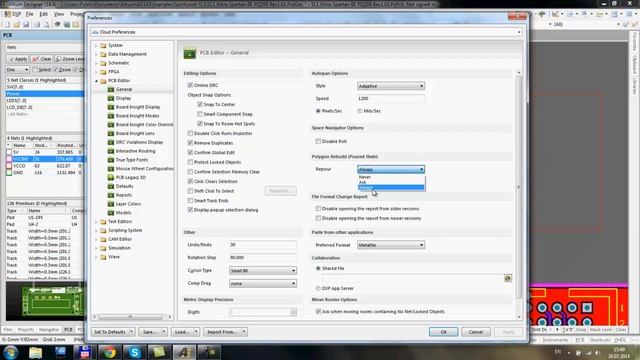Screen dimensions: 640x360
Task: Click Undo/Redo value field
Action: coord(263,245)
